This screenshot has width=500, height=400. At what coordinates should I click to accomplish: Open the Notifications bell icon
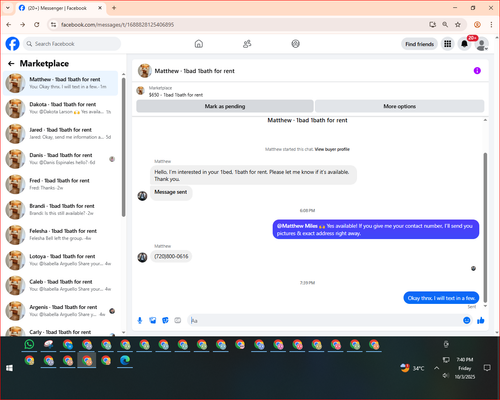pyautogui.click(x=464, y=44)
